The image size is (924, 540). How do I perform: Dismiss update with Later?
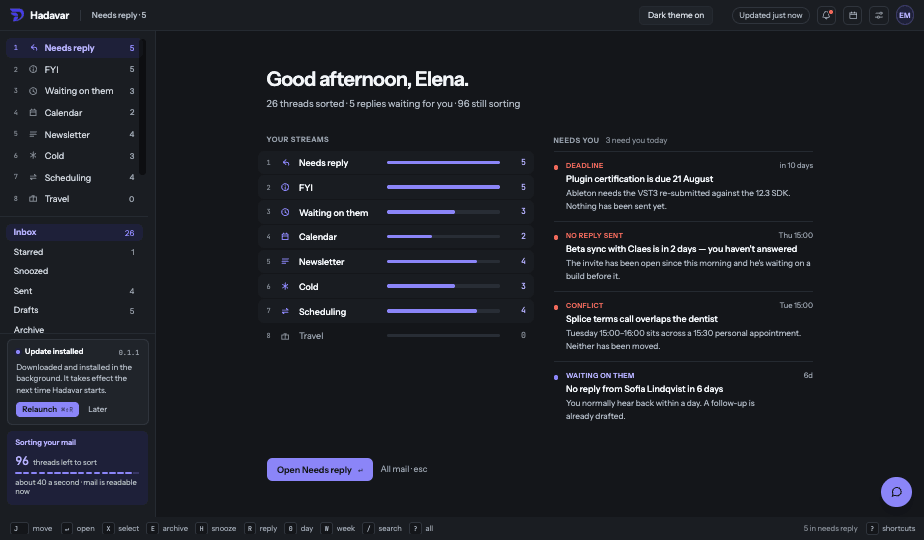[x=97, y=409]
